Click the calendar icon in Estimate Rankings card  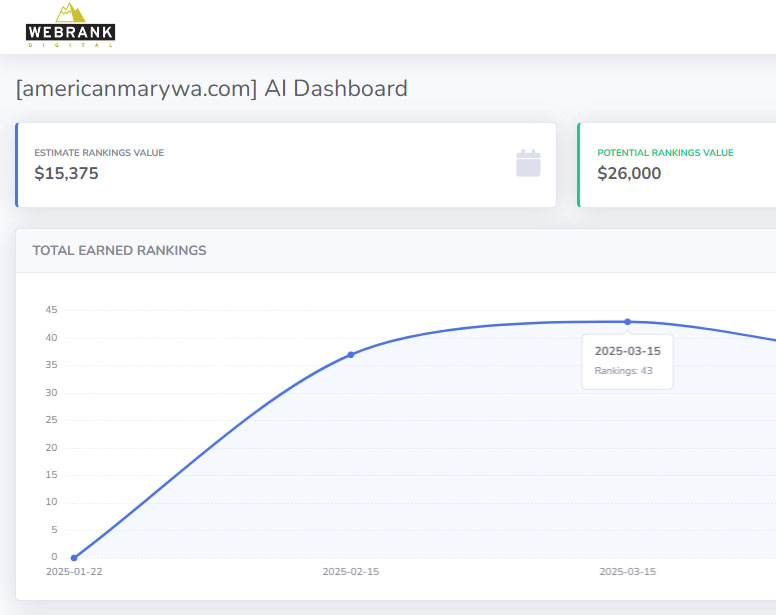(528, 163)
